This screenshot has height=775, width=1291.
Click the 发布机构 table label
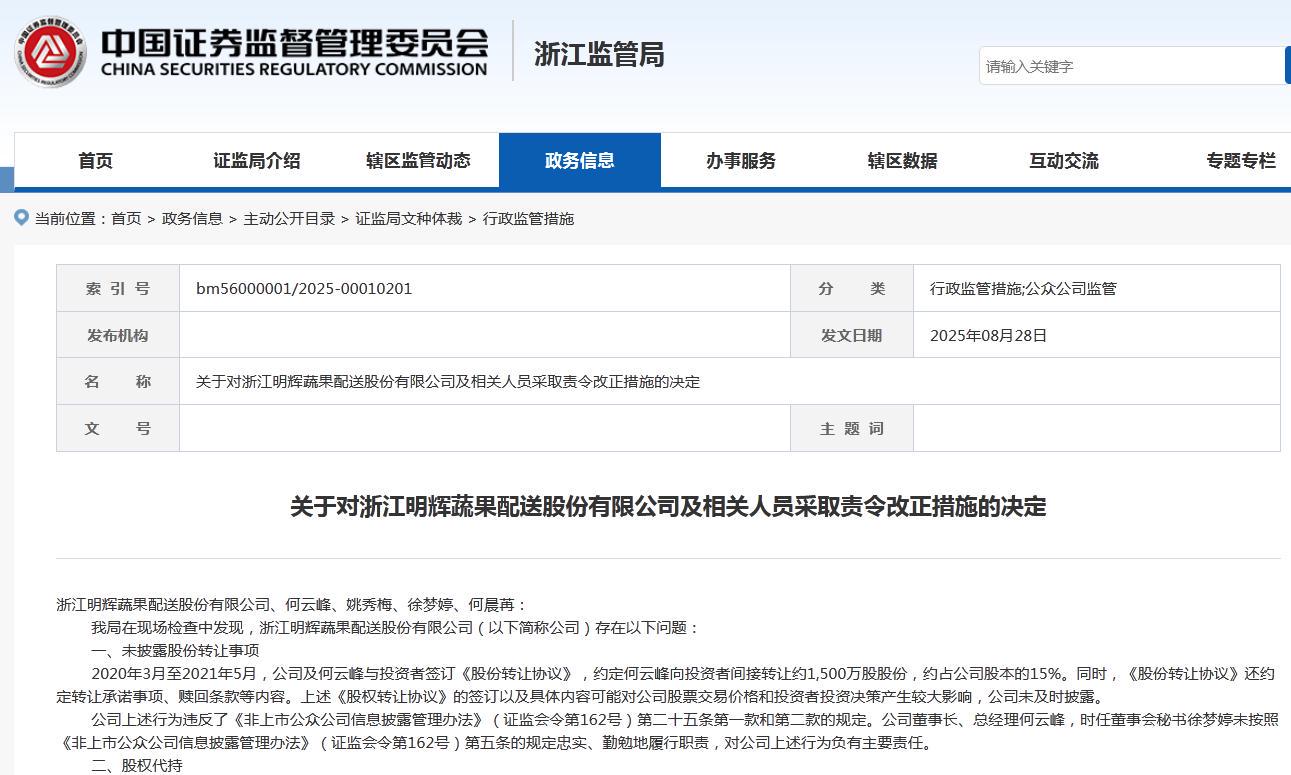(x=118, y=335)
